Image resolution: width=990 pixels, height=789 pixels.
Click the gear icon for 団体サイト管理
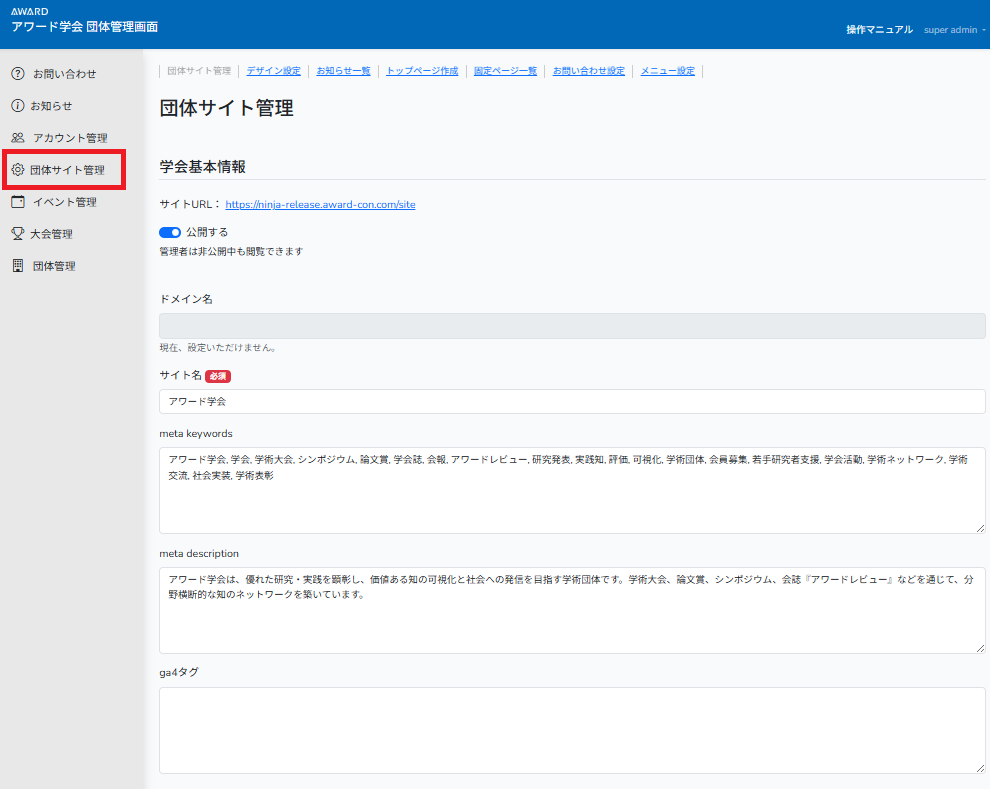pyautogui.click(x=18, y=170)
